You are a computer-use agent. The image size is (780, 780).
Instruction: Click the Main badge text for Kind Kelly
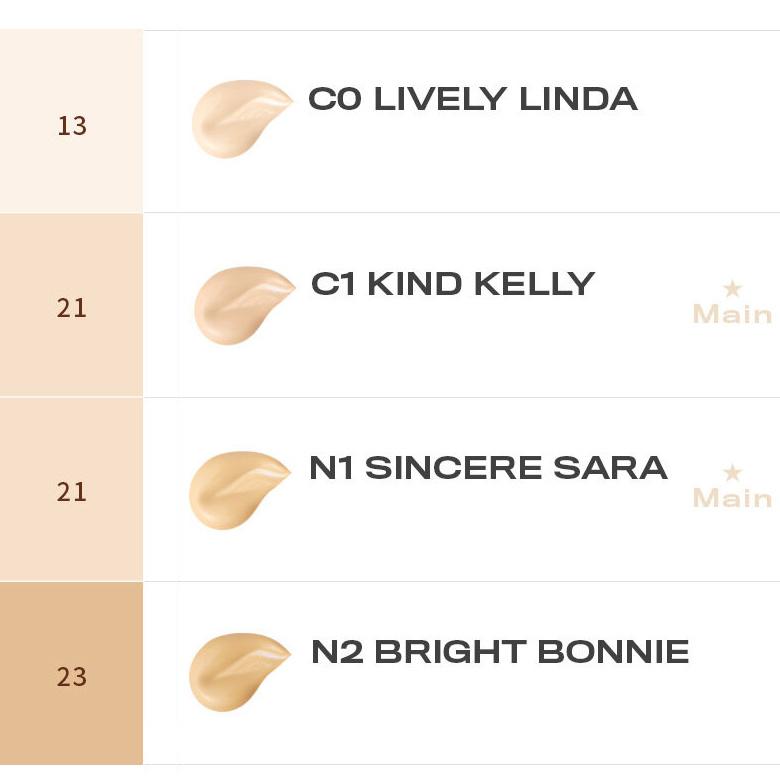click(x=732, y=314)
